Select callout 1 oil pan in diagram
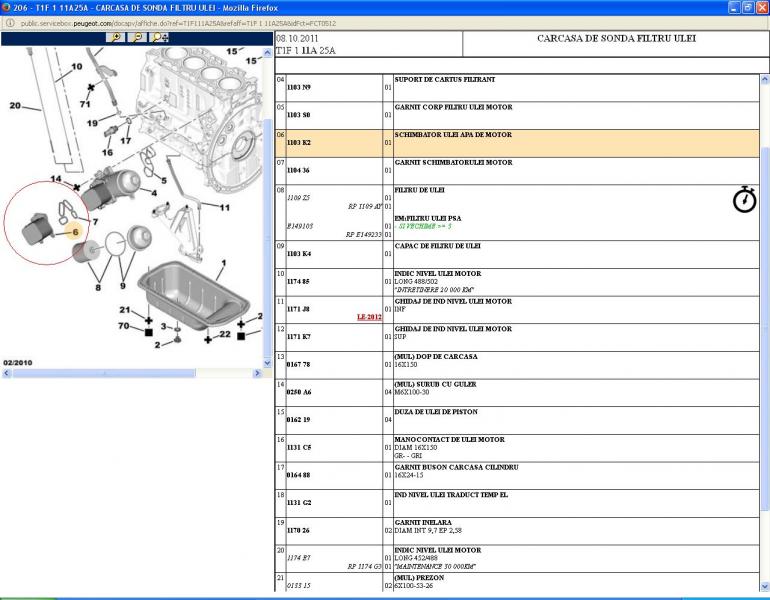Viewport: 770px width, 600px height. click(x=224, y=263)
